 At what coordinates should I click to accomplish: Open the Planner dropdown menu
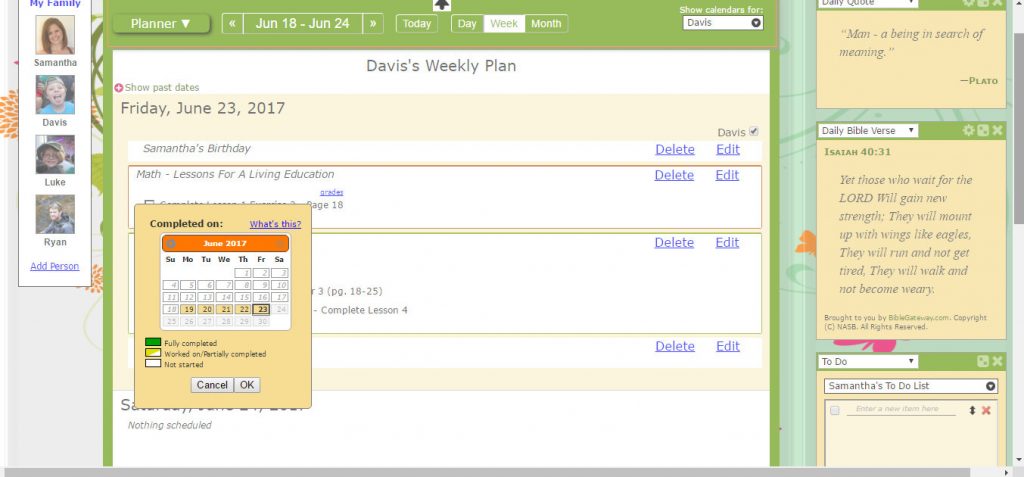(160, 24)
